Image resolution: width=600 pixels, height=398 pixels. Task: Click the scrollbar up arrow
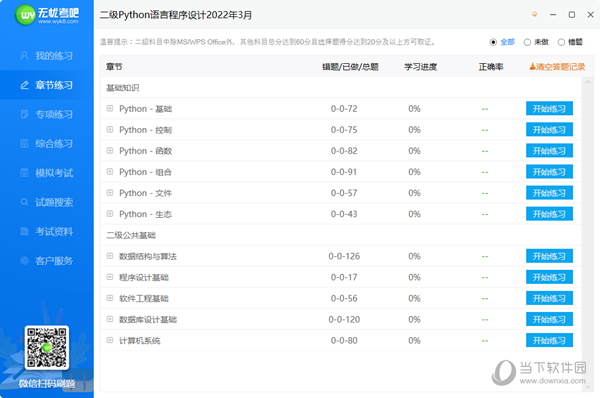pos(587,82)
